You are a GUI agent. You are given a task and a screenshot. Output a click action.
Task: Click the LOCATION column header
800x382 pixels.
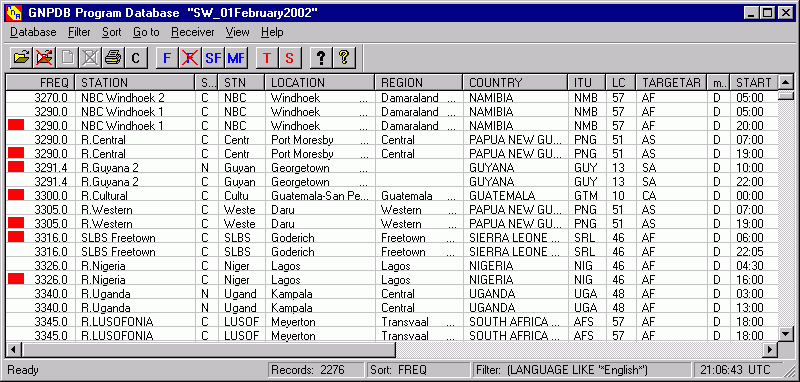pyautogui.click(x=320, y=82)
